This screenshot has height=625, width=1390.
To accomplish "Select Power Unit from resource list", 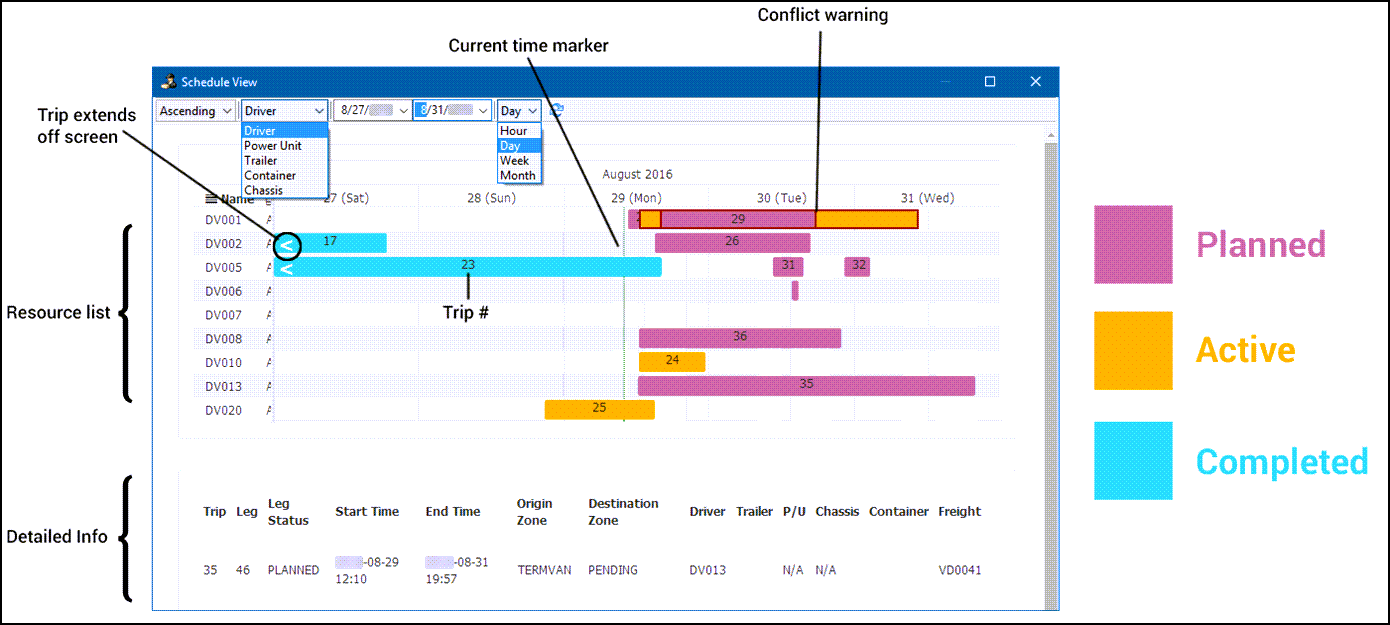I will tap(273, 146).
